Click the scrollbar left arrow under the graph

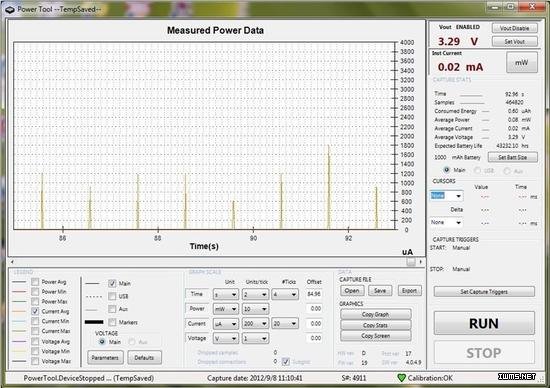12,262
